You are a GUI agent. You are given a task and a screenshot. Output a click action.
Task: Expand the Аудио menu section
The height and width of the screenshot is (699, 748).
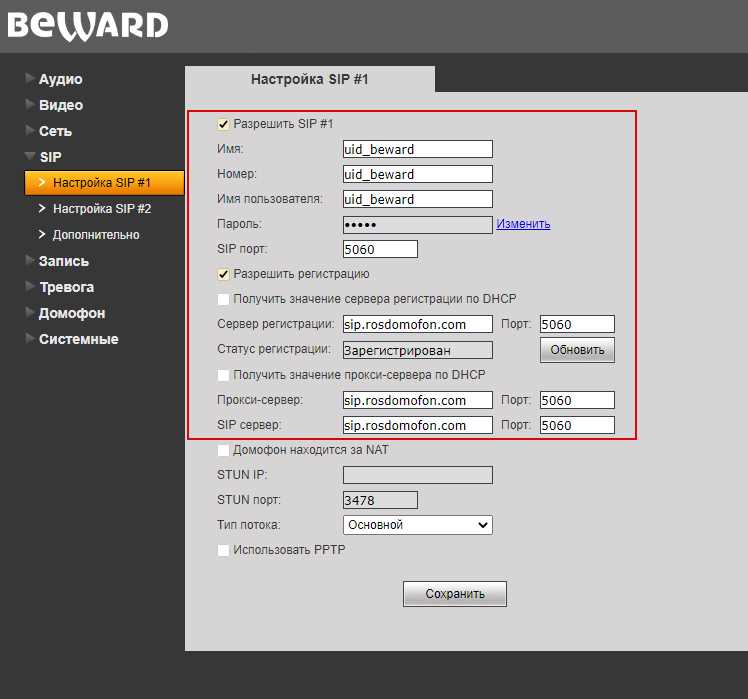click(x=60, y=79)
